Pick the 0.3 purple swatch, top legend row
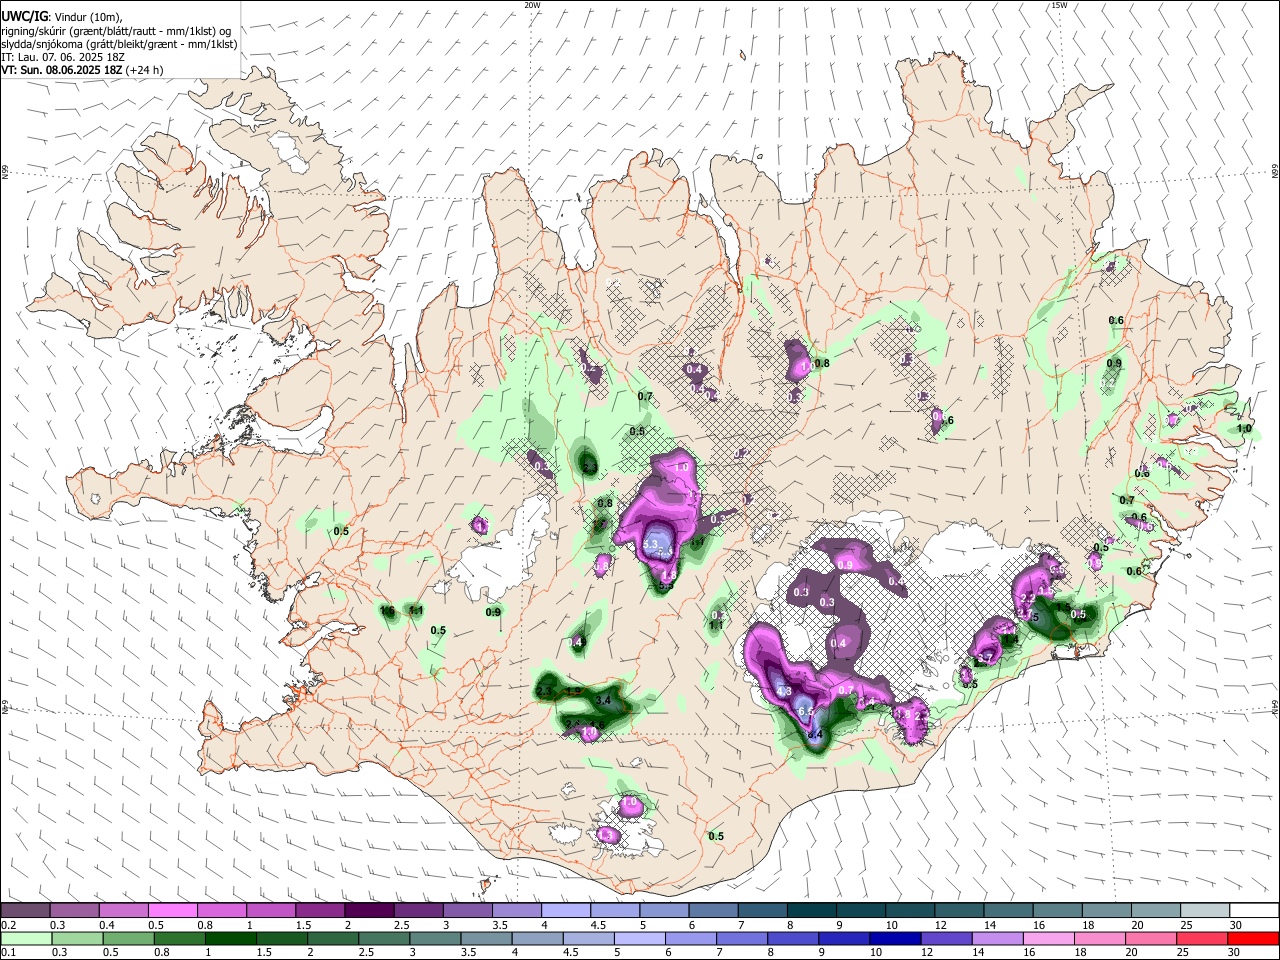 (74, 911)
